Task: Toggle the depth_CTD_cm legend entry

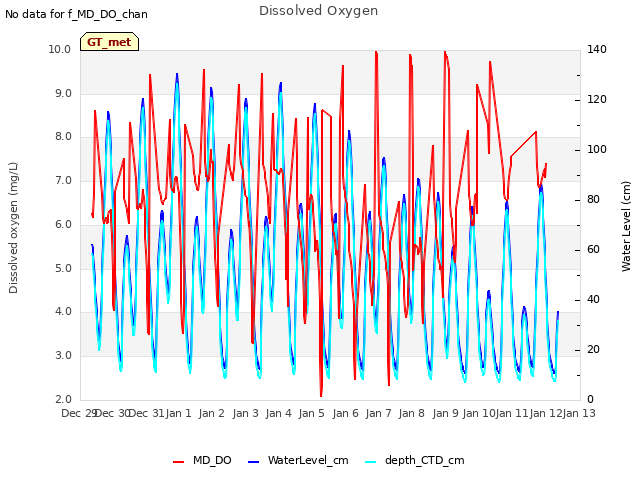Action: [415, 460]
